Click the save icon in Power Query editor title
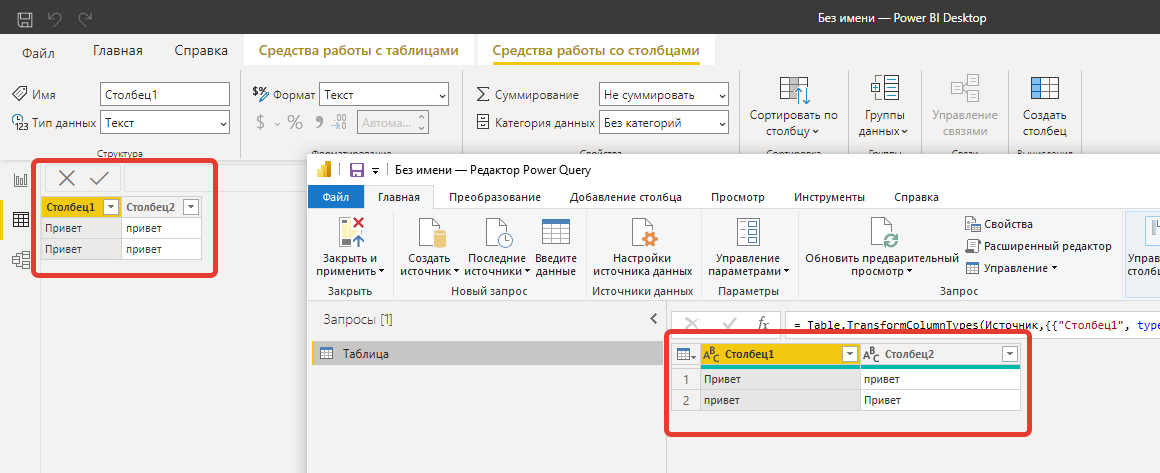 357,170
